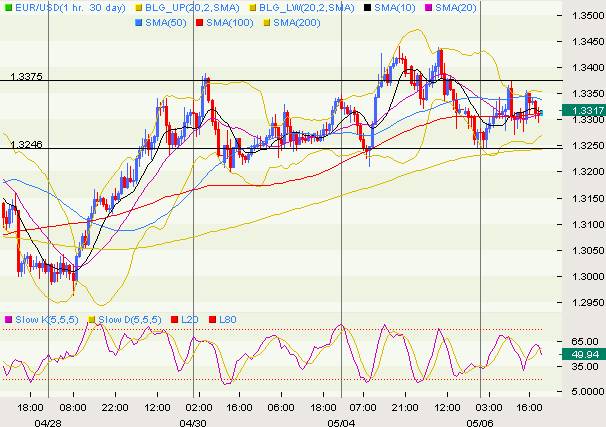Click the red SMA(100) legend swatch

[199, 23]
